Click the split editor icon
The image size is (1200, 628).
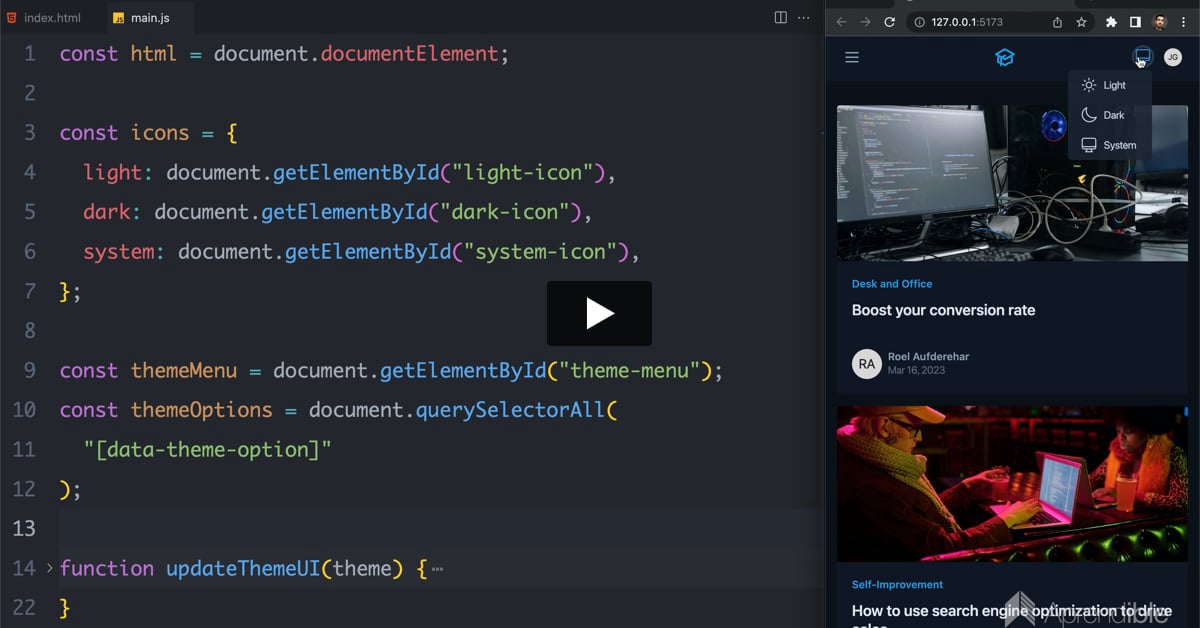781,18
